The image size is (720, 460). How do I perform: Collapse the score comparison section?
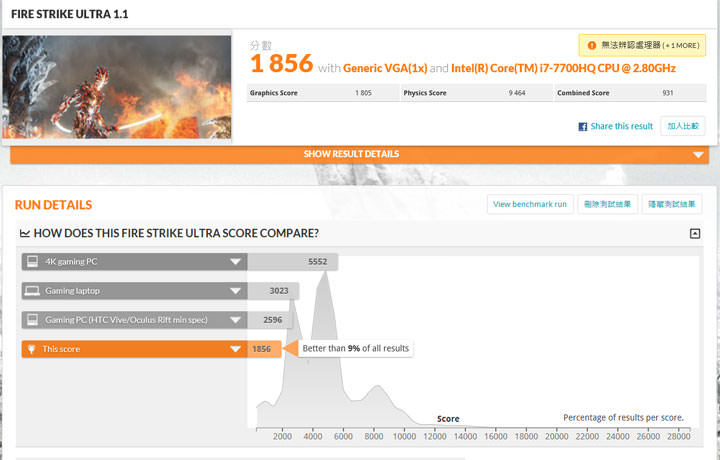(694, 233)
